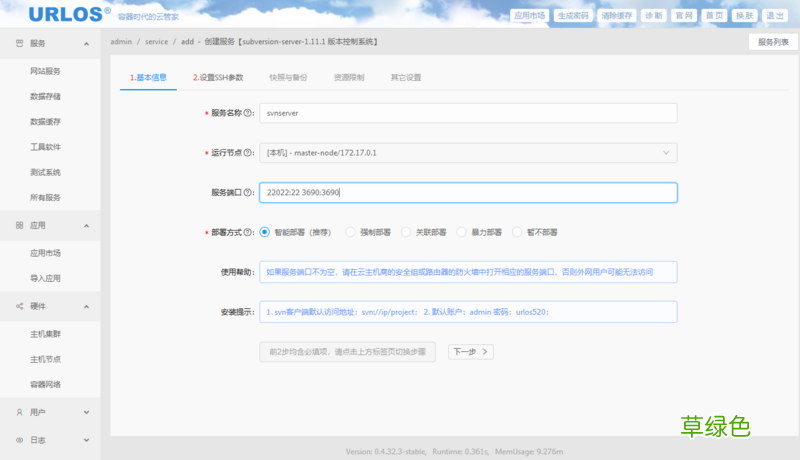800x460 pixels.
Task: Click the 下一步 button
Action: click(470, 352)
